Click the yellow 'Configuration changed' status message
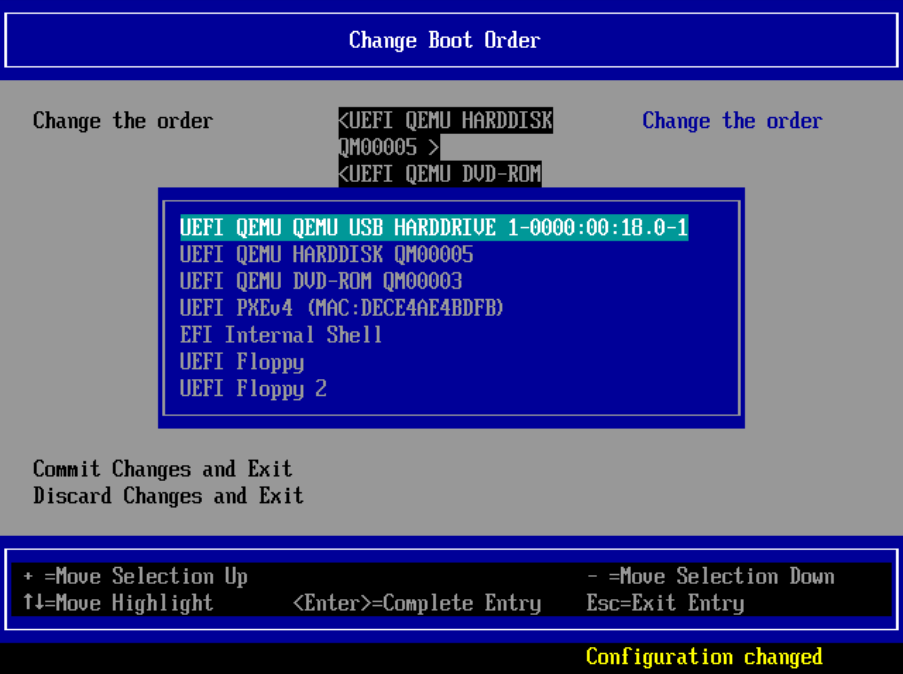Viewport: 903px width, 674px height. (x=704, y=657)
